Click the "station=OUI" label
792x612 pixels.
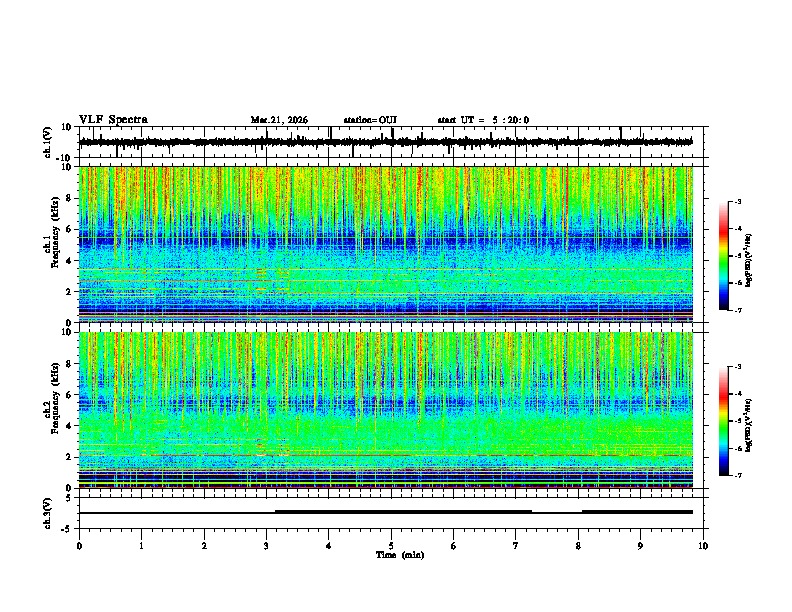[x=370, y=120]
